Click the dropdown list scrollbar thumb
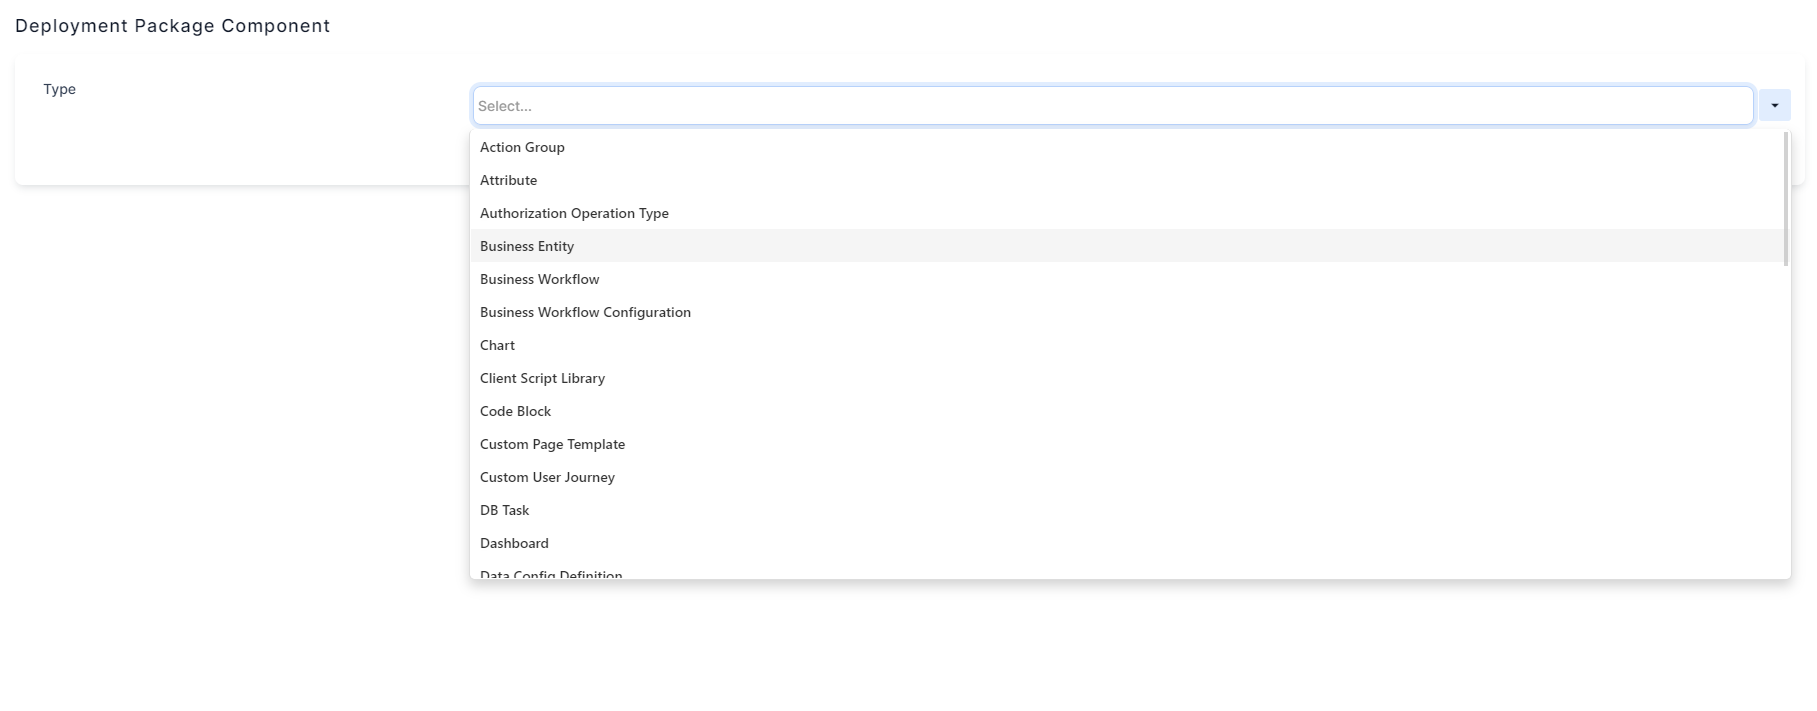Image resolution: width=1817 pixels, height=711 pixels. point(1786,199)
